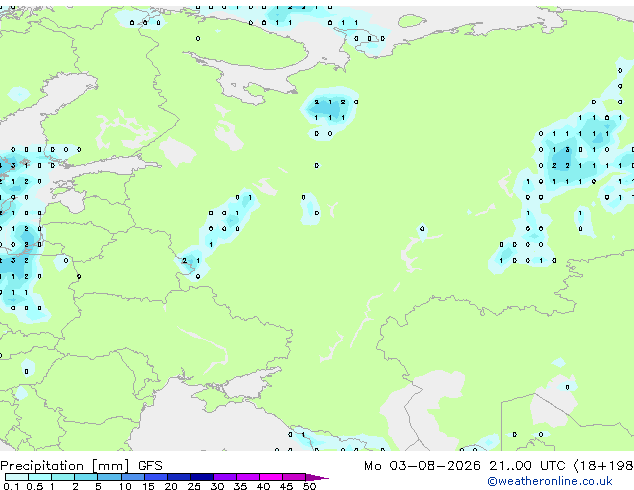Select the legend color for 1 to 2 mm

[63, 477]
